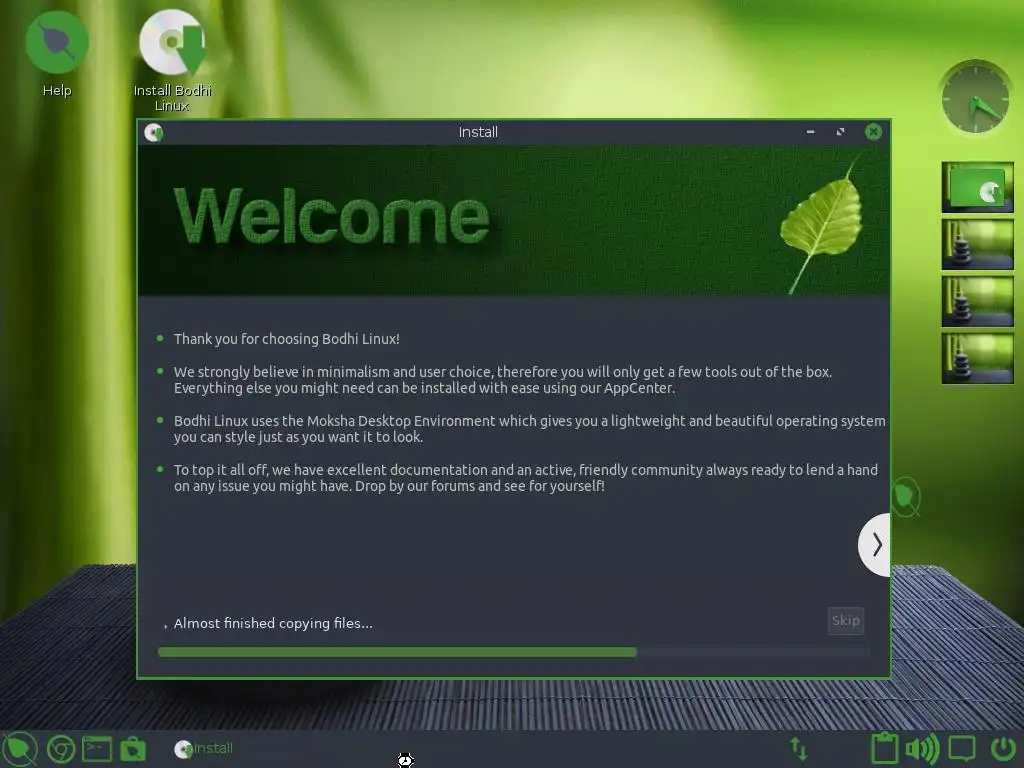Screen dimensions: 1024x768
Task: Minimize the Install window
Action: 810,132
